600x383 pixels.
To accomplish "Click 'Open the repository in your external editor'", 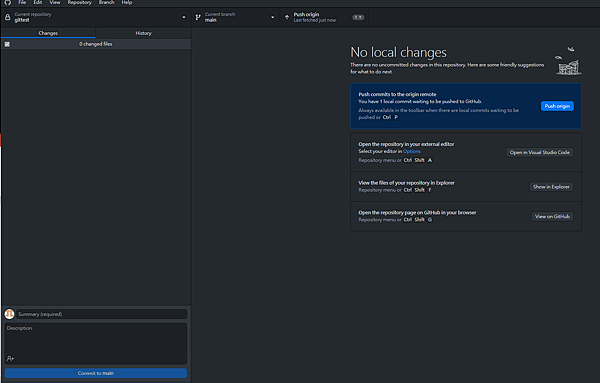I will [406, 144].
